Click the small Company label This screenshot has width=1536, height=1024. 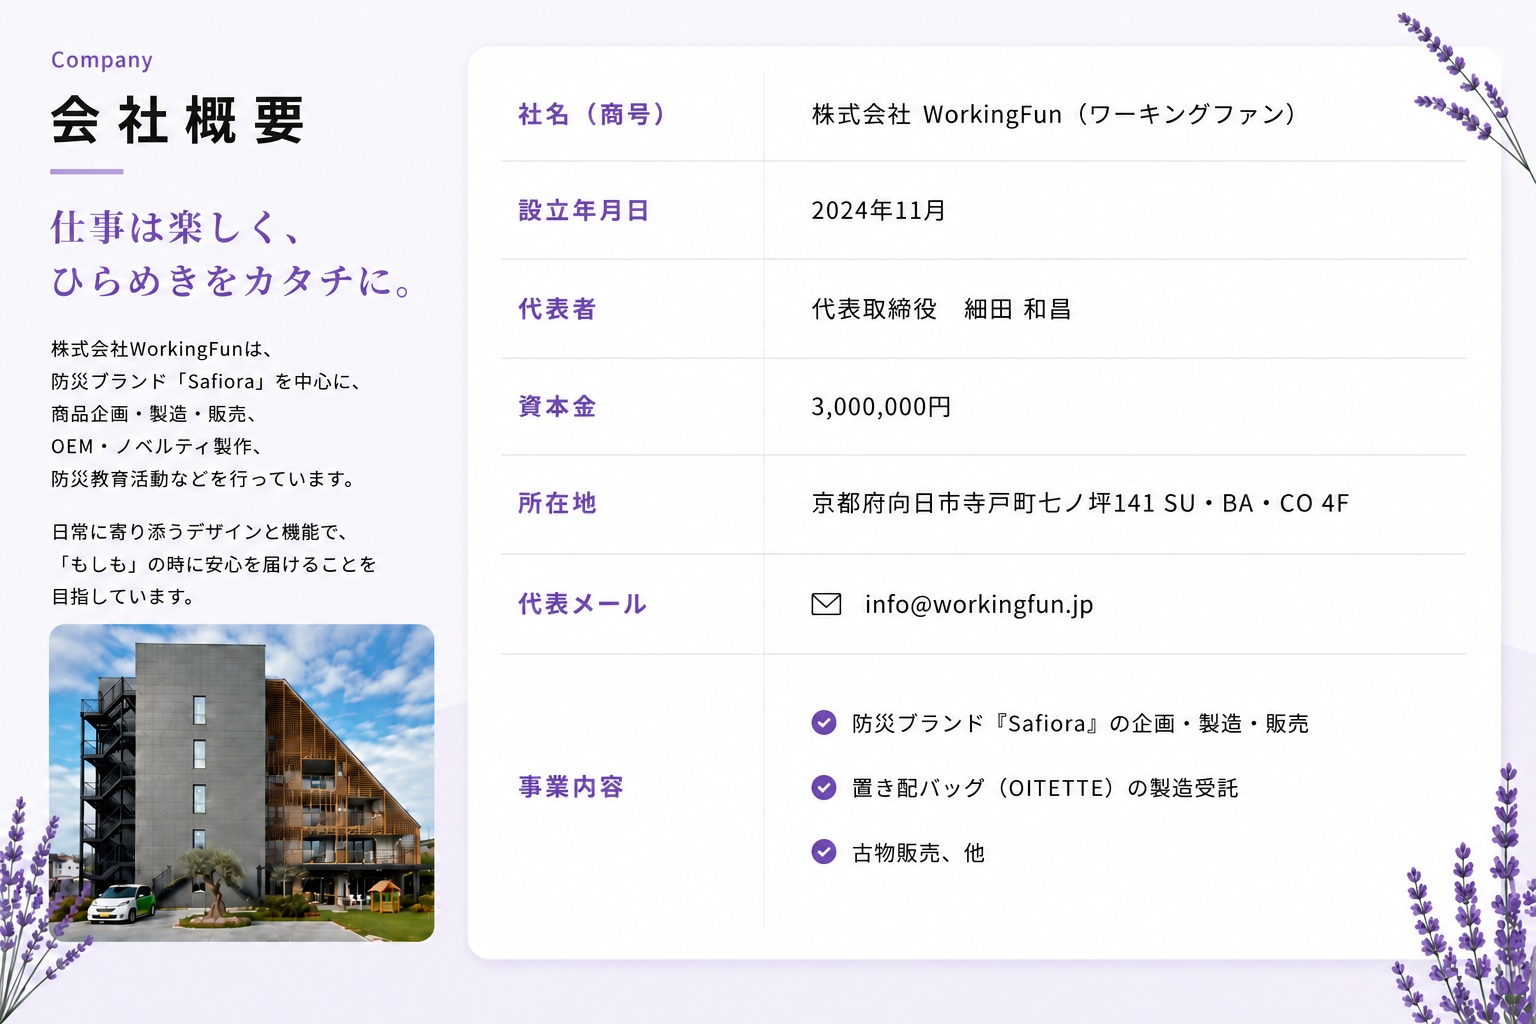point(102,60)
